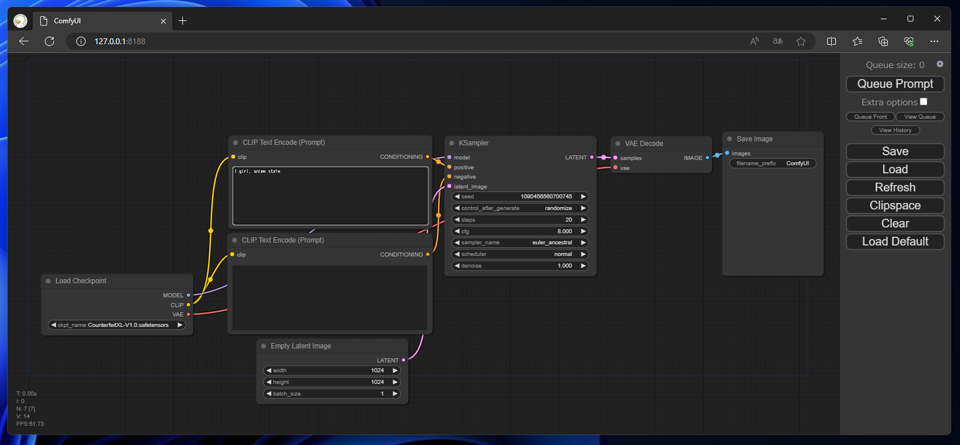Screen dimensions: 960x445
Task: Collapse the CLIP Text Encode node with anime prompt
Action: click(235, 143)
